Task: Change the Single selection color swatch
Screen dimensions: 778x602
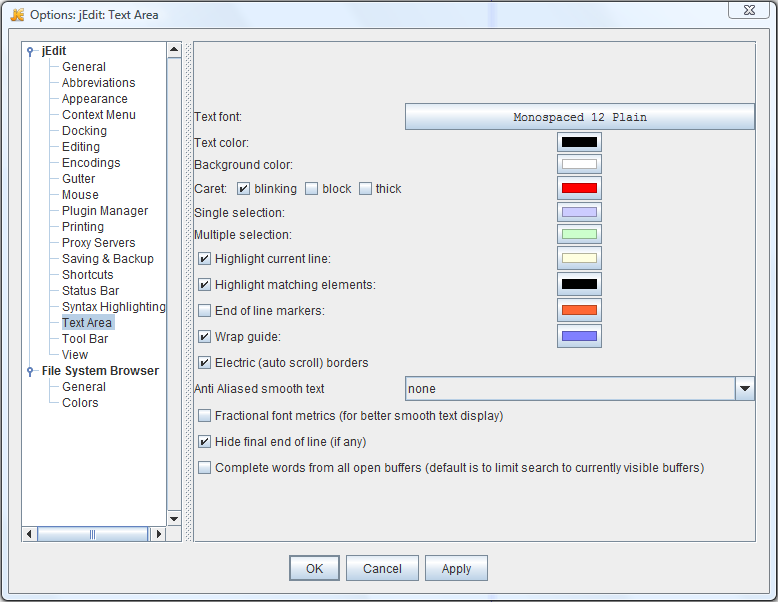Action: click(579, 212)
